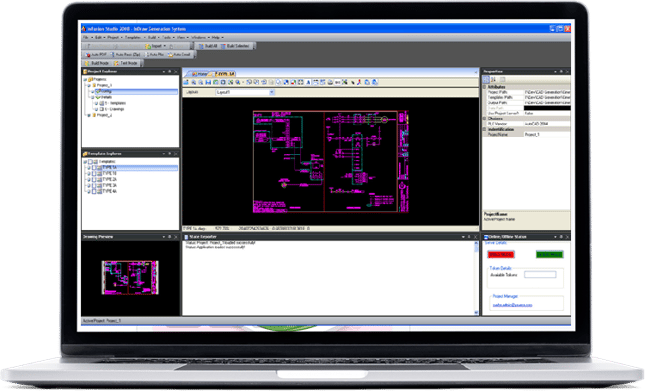Open the Project Manager email link
Screen dimensions: 645x391
[512, 305]
